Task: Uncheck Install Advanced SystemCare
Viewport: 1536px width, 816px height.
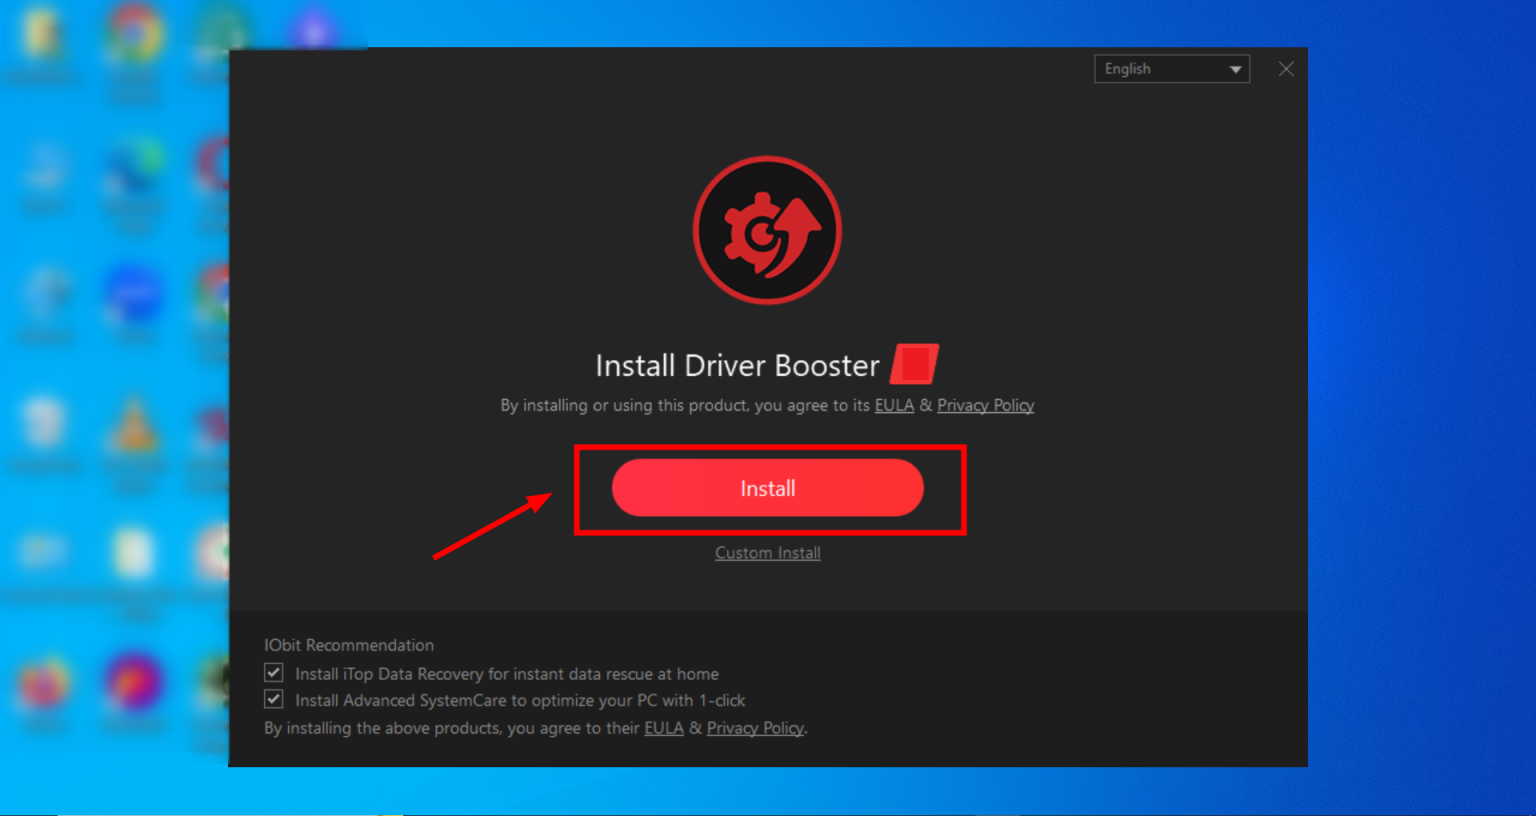Action: pos(273,699)
